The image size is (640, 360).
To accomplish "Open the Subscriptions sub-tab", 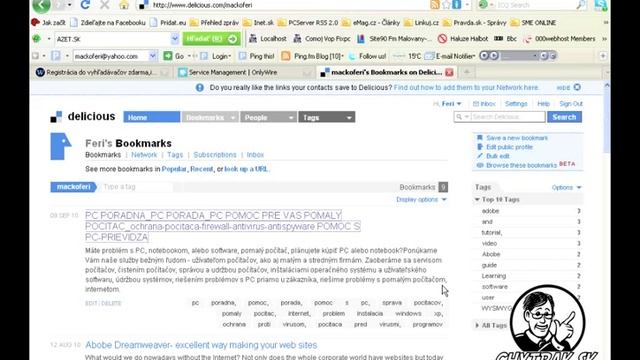I will pos(215,155).
